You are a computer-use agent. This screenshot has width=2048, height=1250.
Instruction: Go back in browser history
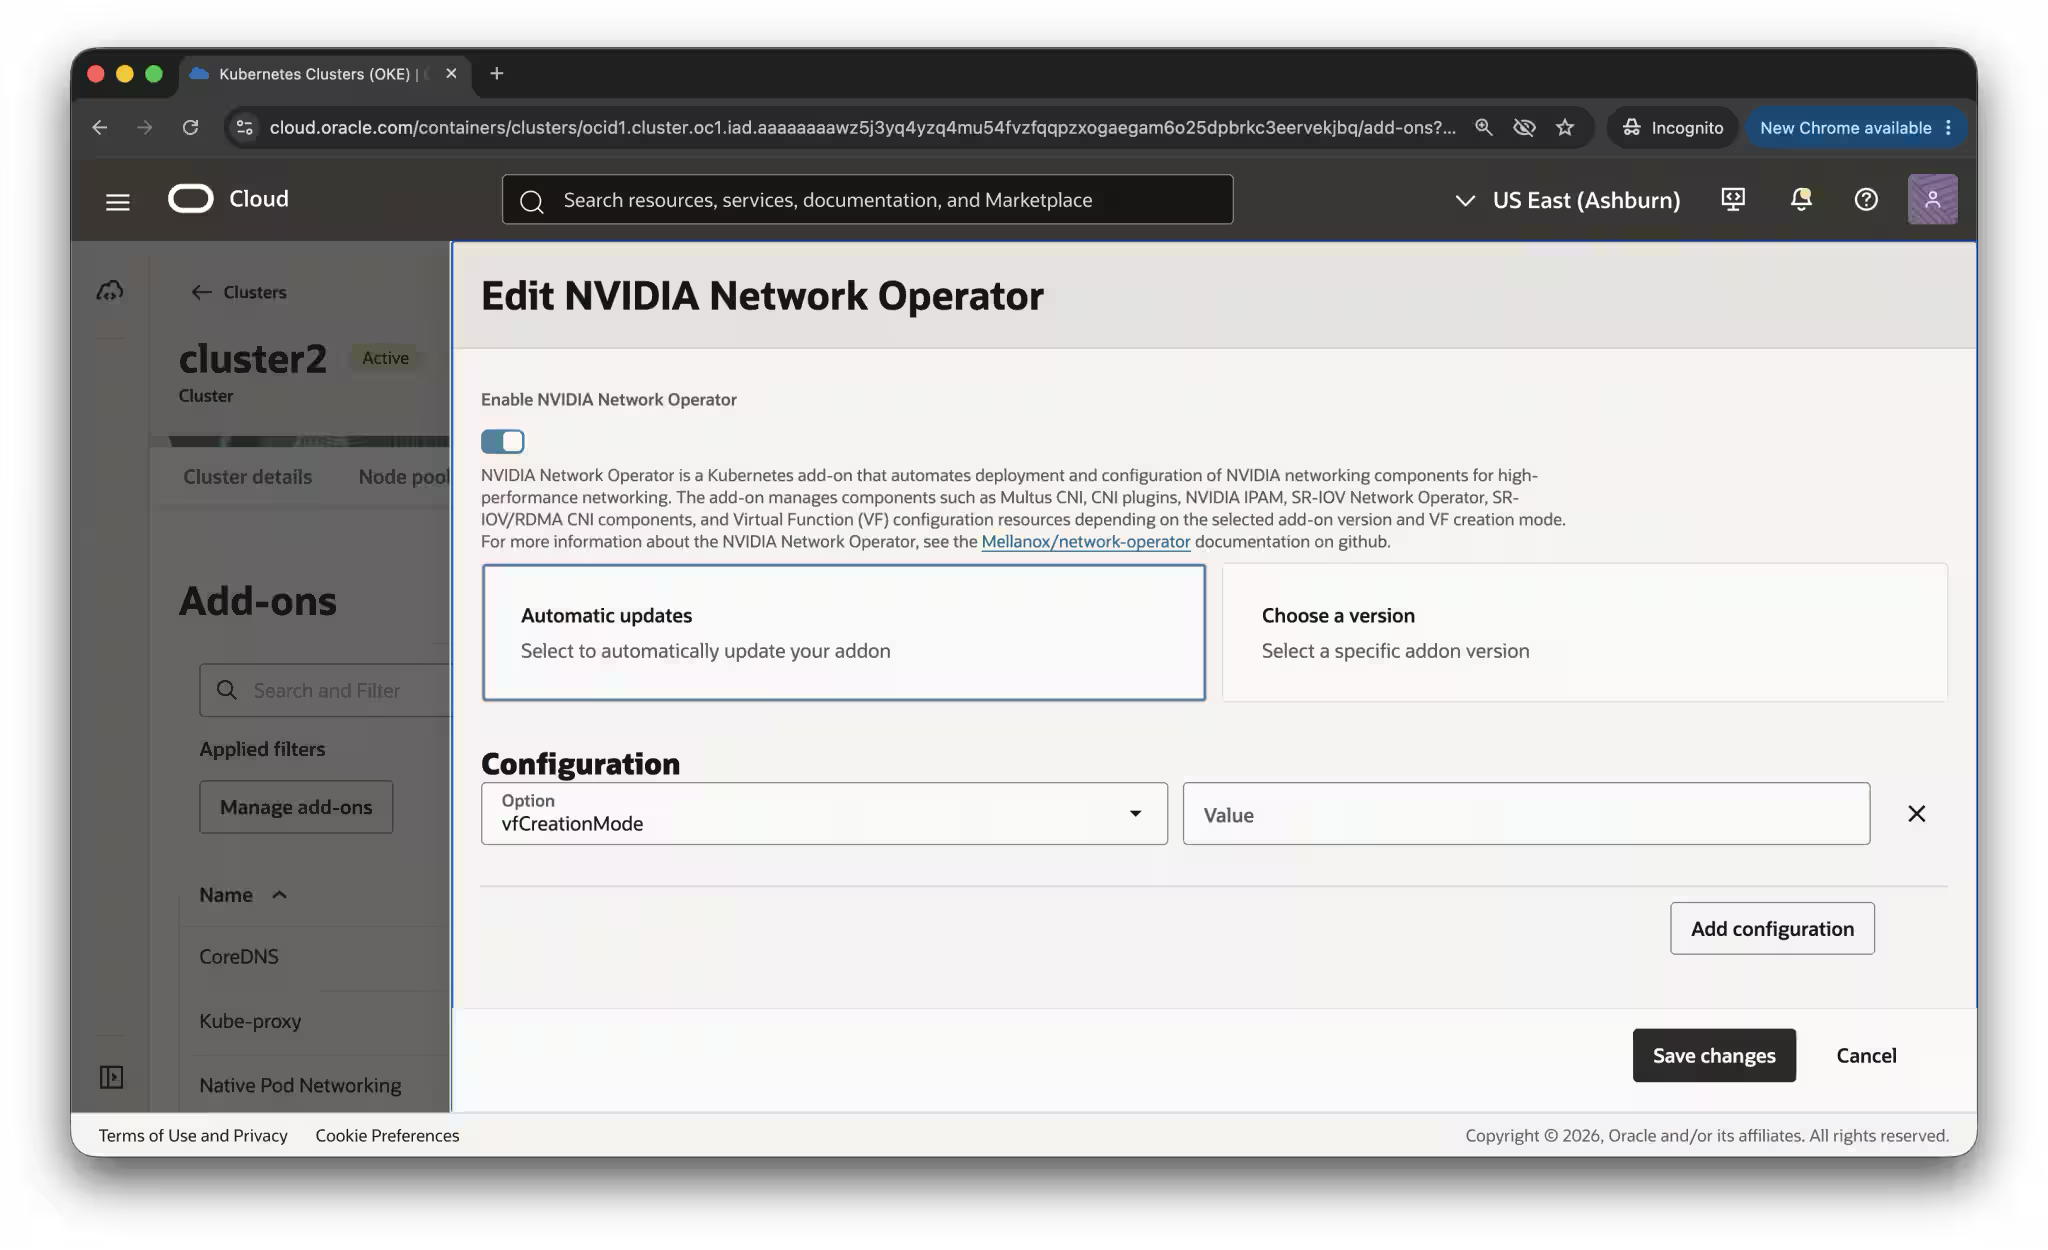pos(99,127)
